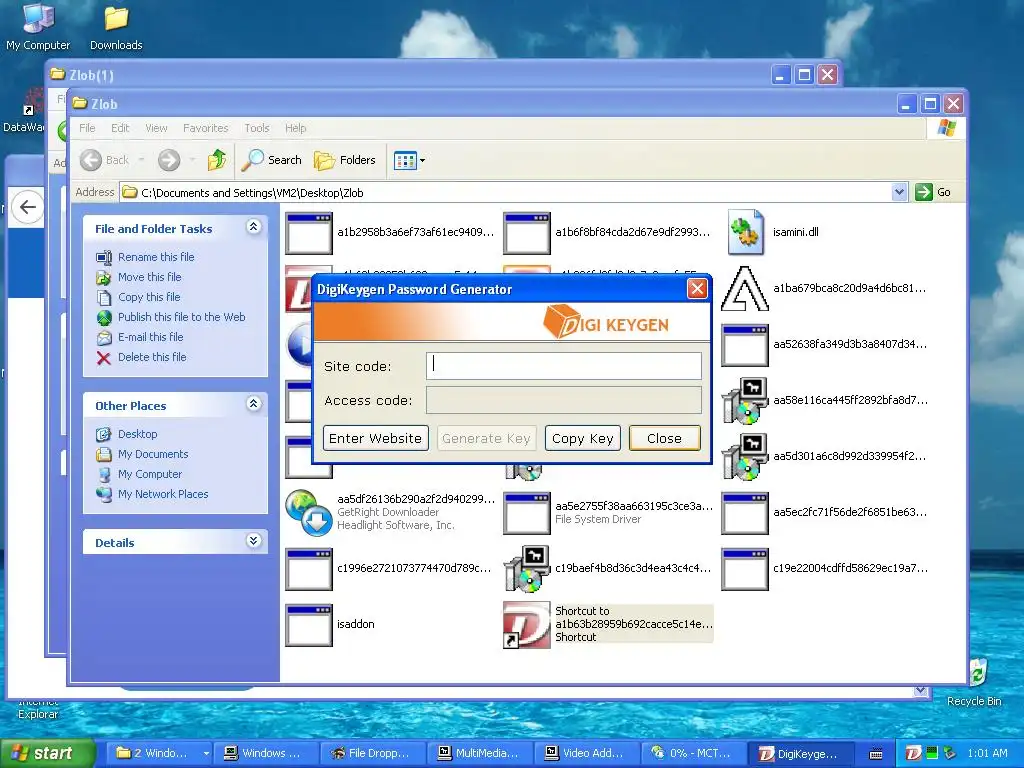Screen dimensions: 1024x768
Task: Click Delete this file link
Action: tap(152, 357)
